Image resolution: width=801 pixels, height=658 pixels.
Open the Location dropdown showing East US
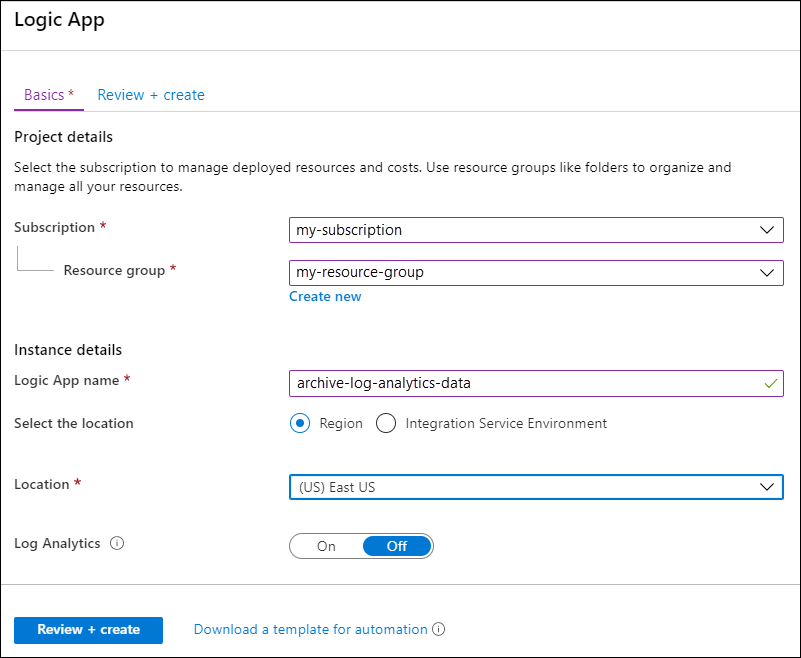535,487
